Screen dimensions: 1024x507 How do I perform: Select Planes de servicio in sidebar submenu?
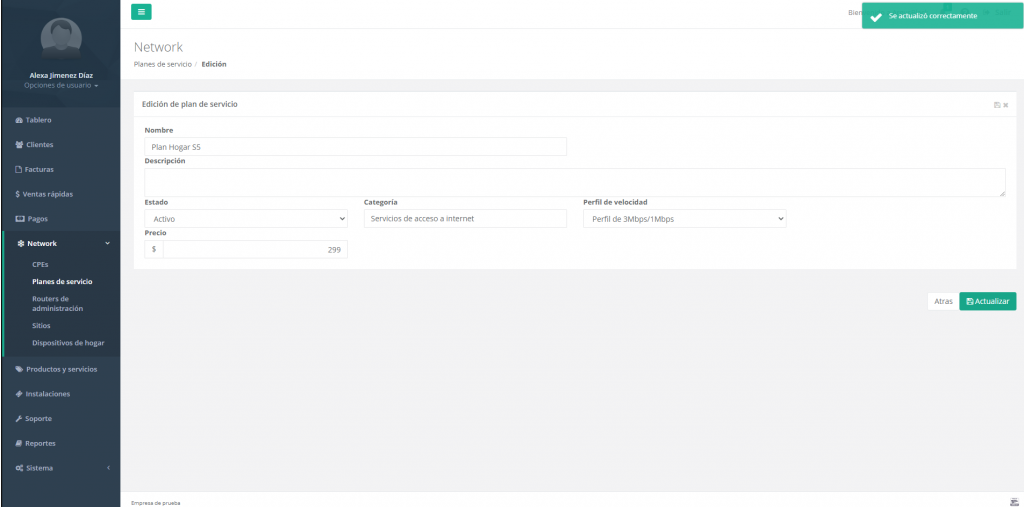point(62,282)
